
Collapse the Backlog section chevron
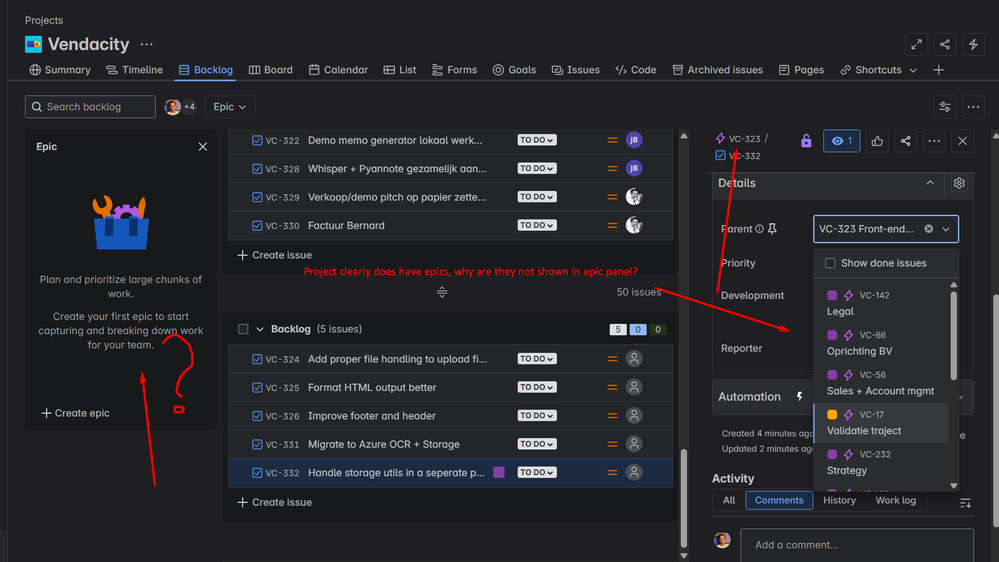[259, 329]
